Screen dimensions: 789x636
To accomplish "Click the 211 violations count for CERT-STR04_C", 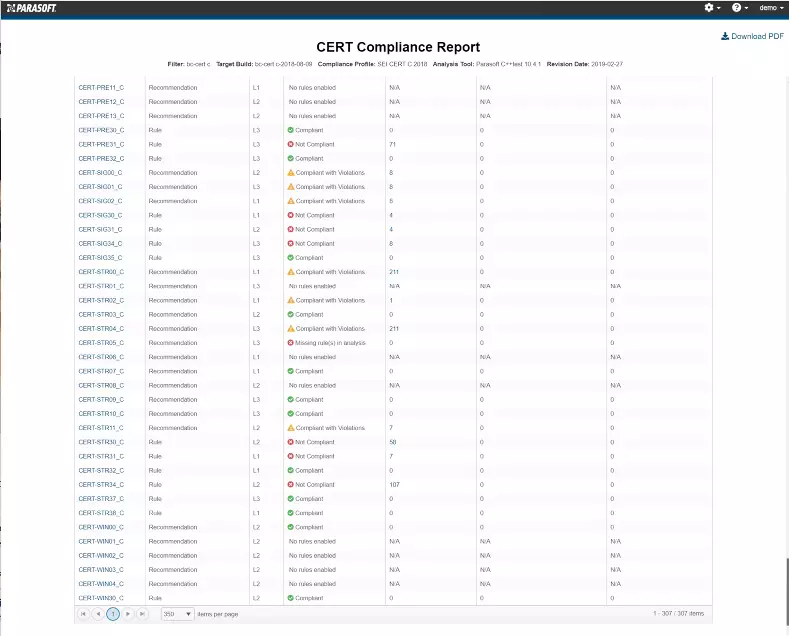I will pos(394,328).
